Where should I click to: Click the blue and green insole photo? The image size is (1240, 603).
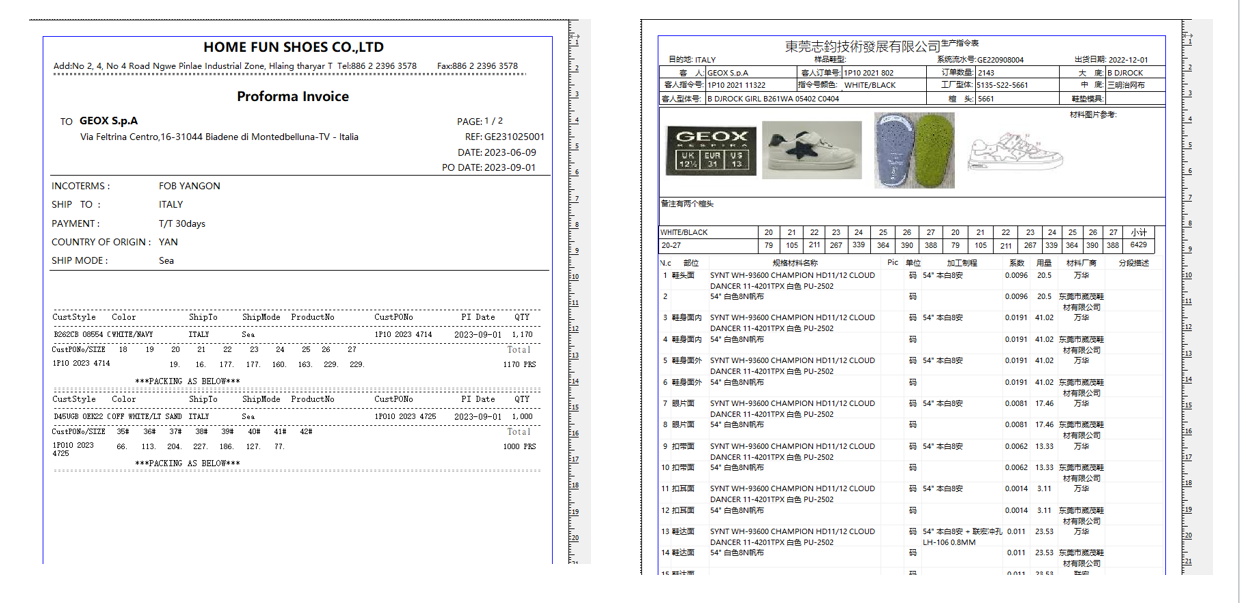[913, 150]
